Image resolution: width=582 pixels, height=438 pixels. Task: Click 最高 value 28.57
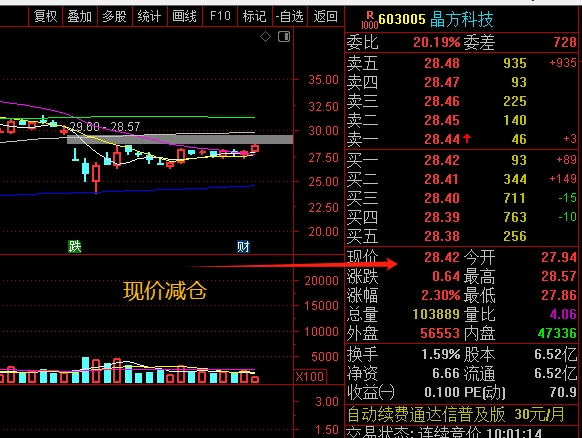click(559, 276)
